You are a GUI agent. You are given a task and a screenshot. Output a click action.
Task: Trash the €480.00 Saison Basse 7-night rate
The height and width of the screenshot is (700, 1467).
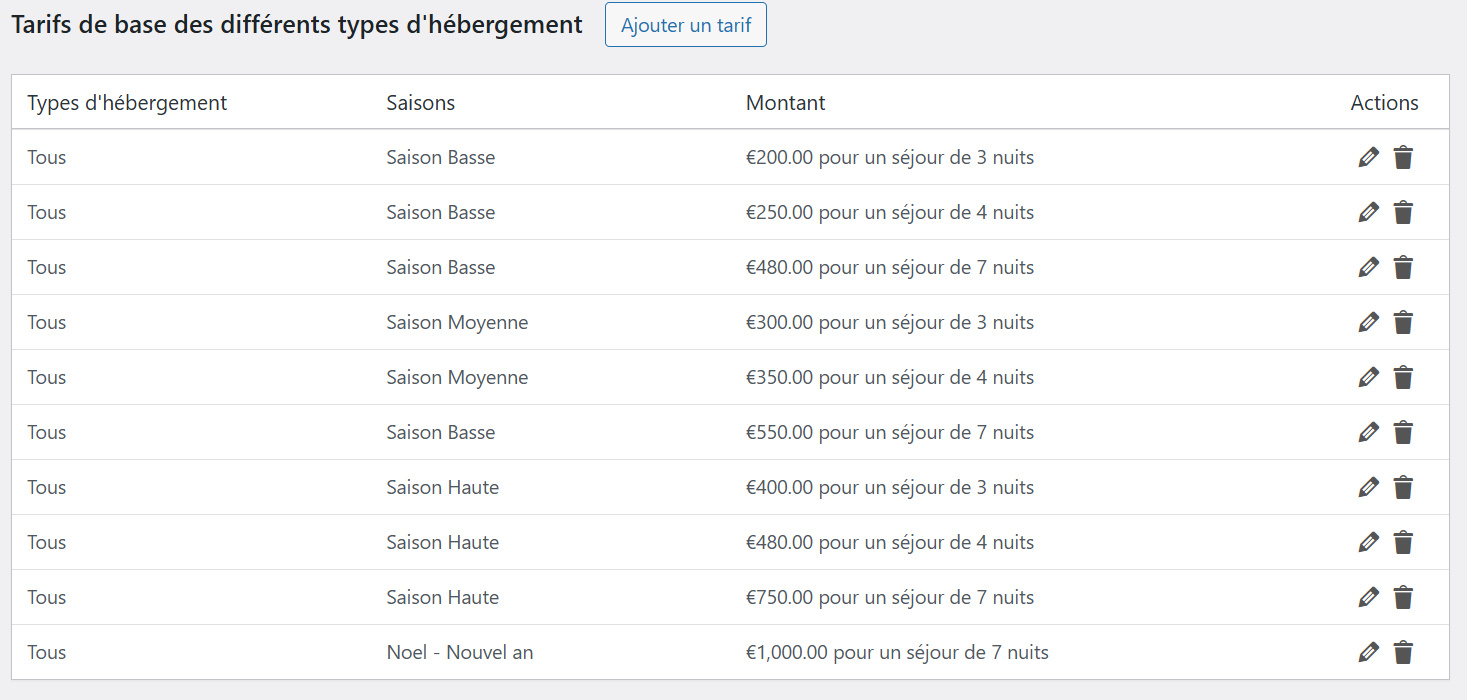click(x=1403, y=267)
